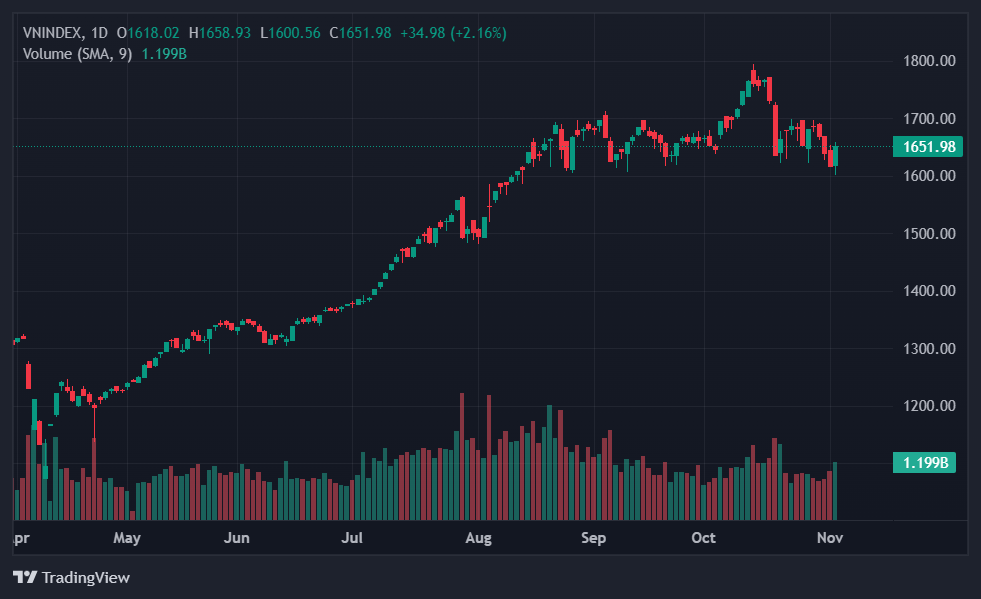Click the 1800.00 price axis label
Screen dimensions: 981x599
pyautogui.click(x=929, y=61)
